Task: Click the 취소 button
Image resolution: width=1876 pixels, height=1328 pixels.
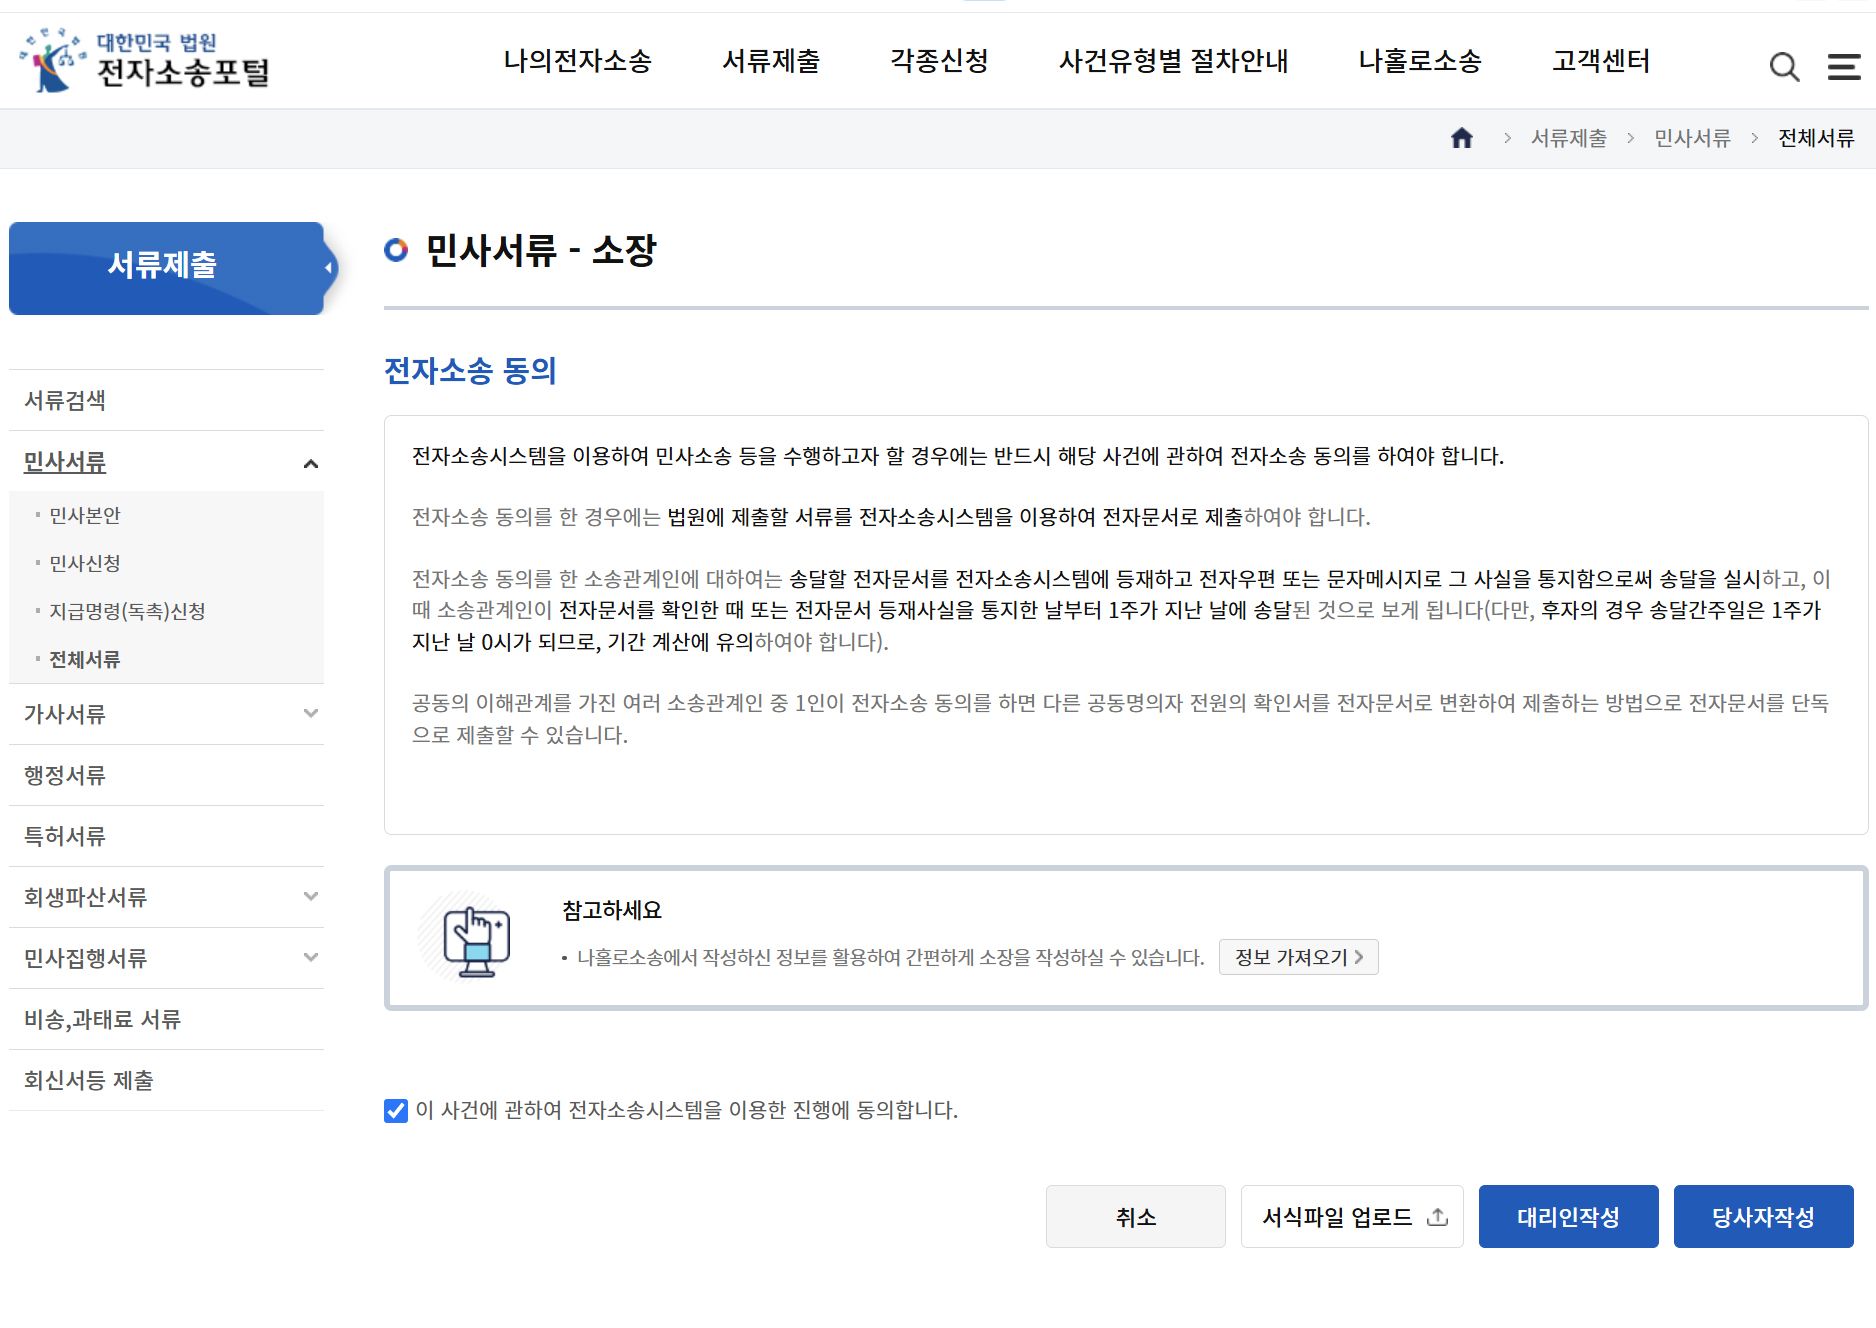Action: [x=1136, y=1217]
